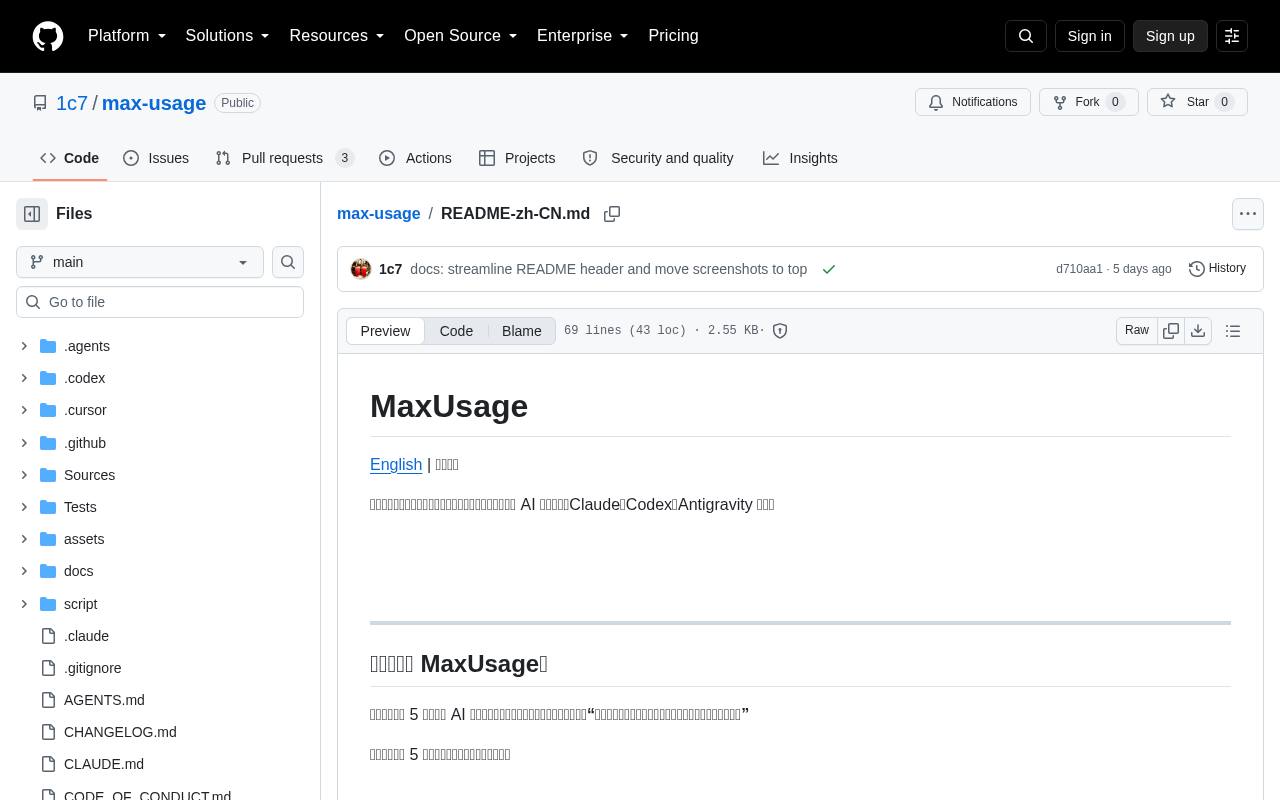Click the Go to file input

(160, 302)
